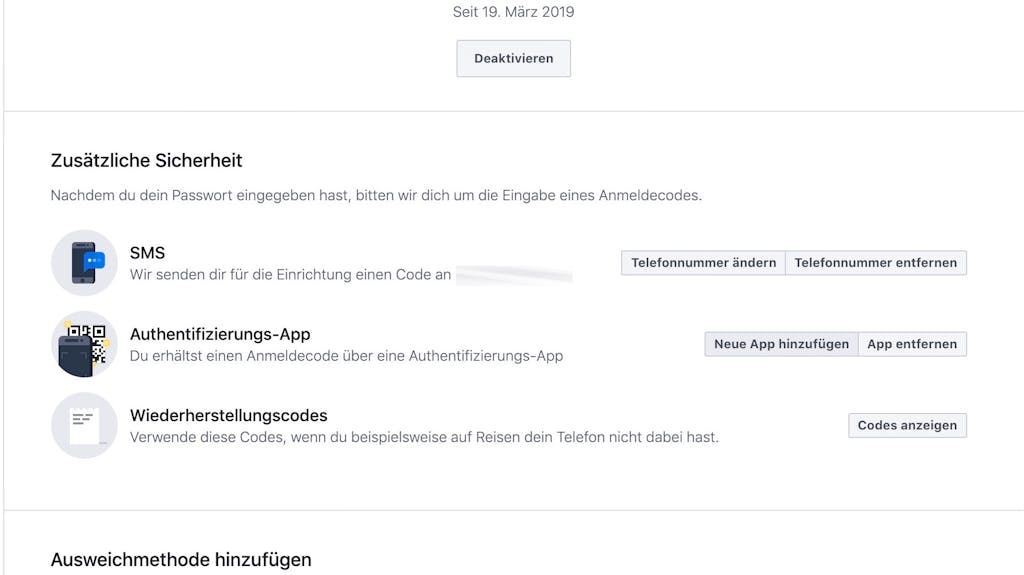
Task: Click Telefonnummer ändern button
Action: (703, 263)
